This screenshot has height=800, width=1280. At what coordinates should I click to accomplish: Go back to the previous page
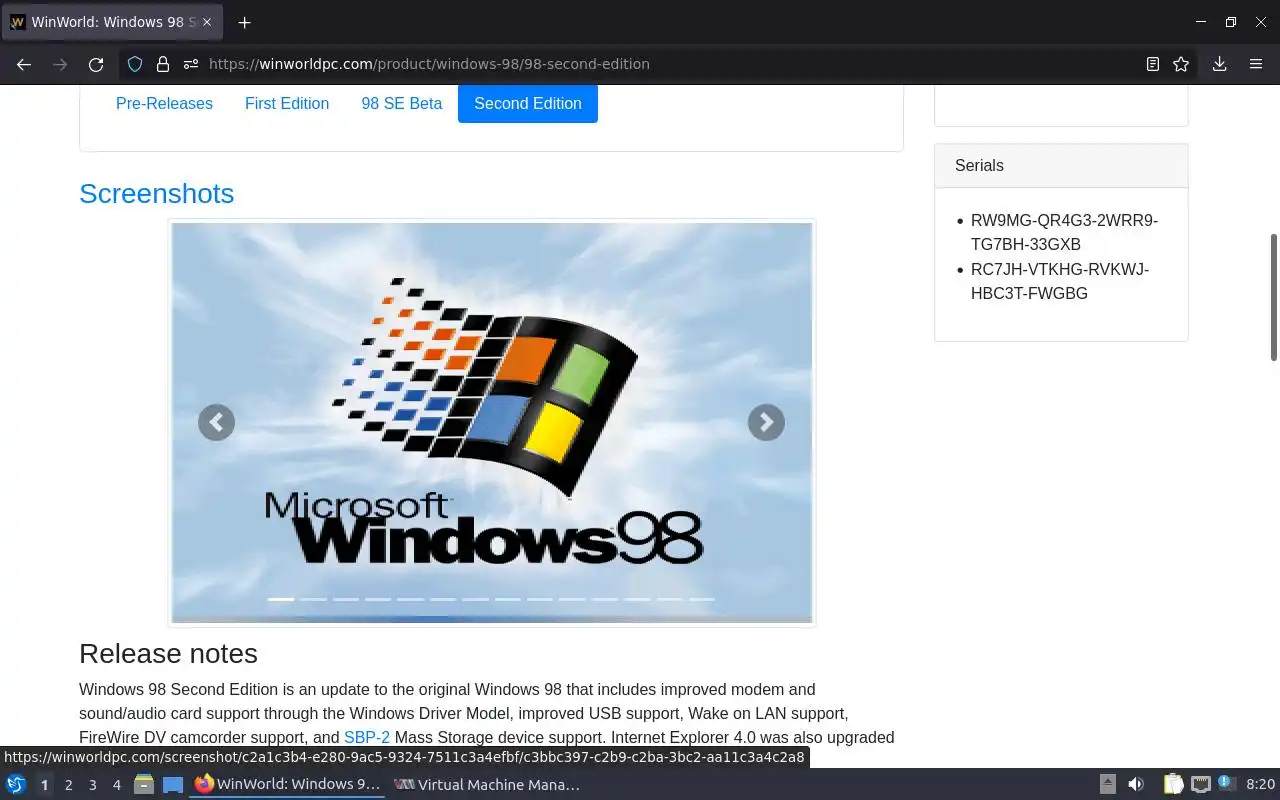24,64
